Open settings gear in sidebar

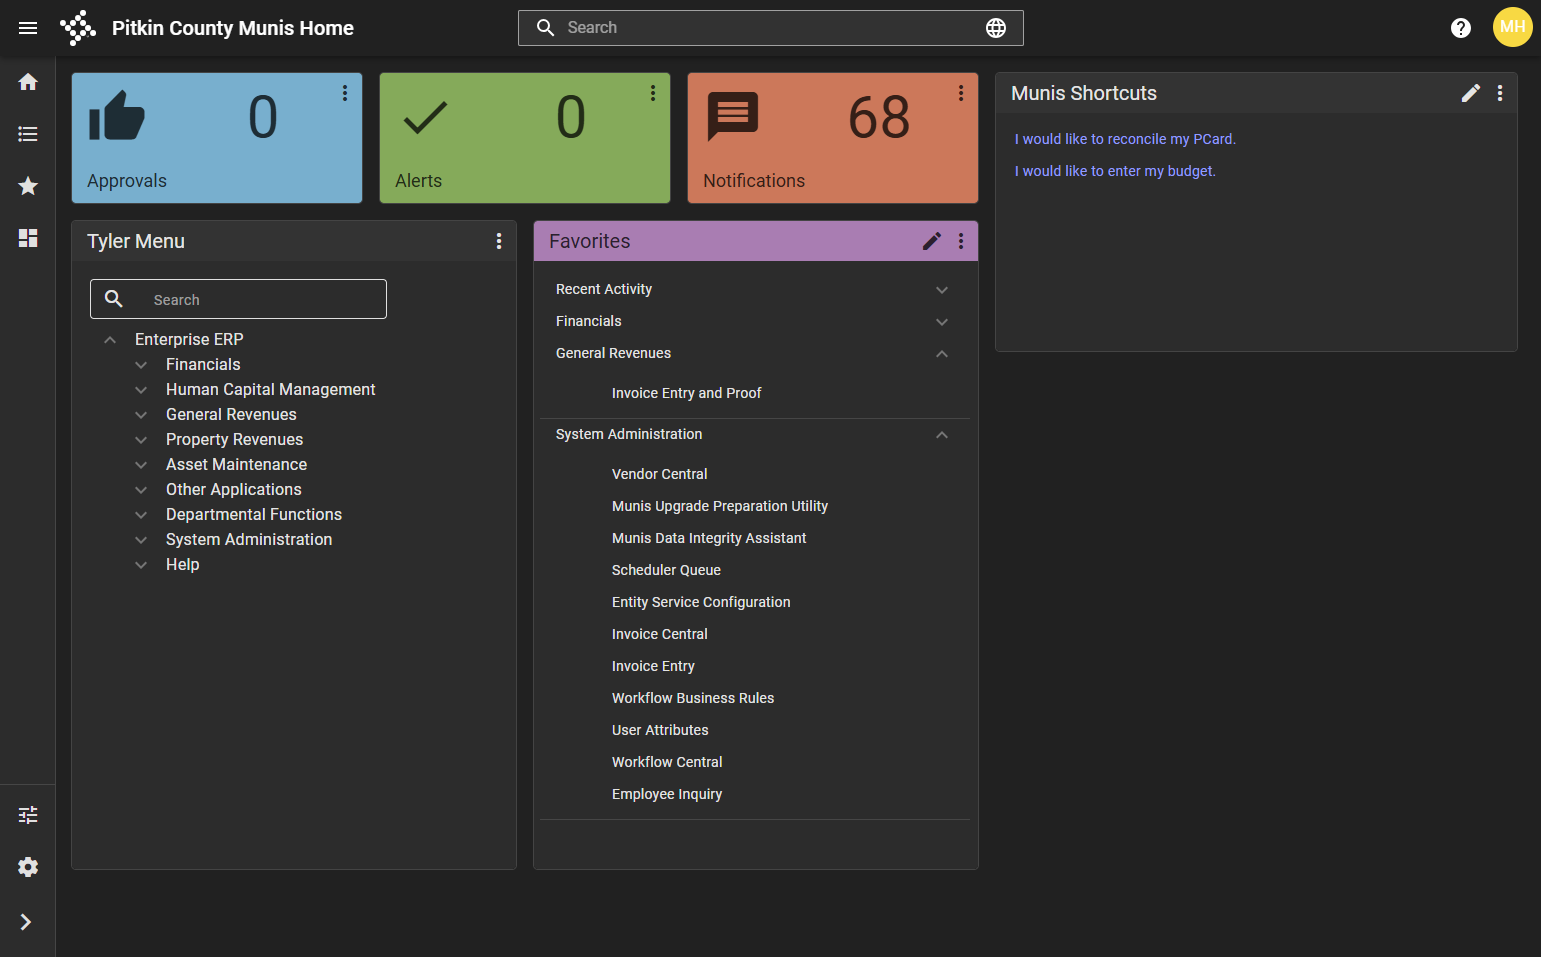point(28,867)
